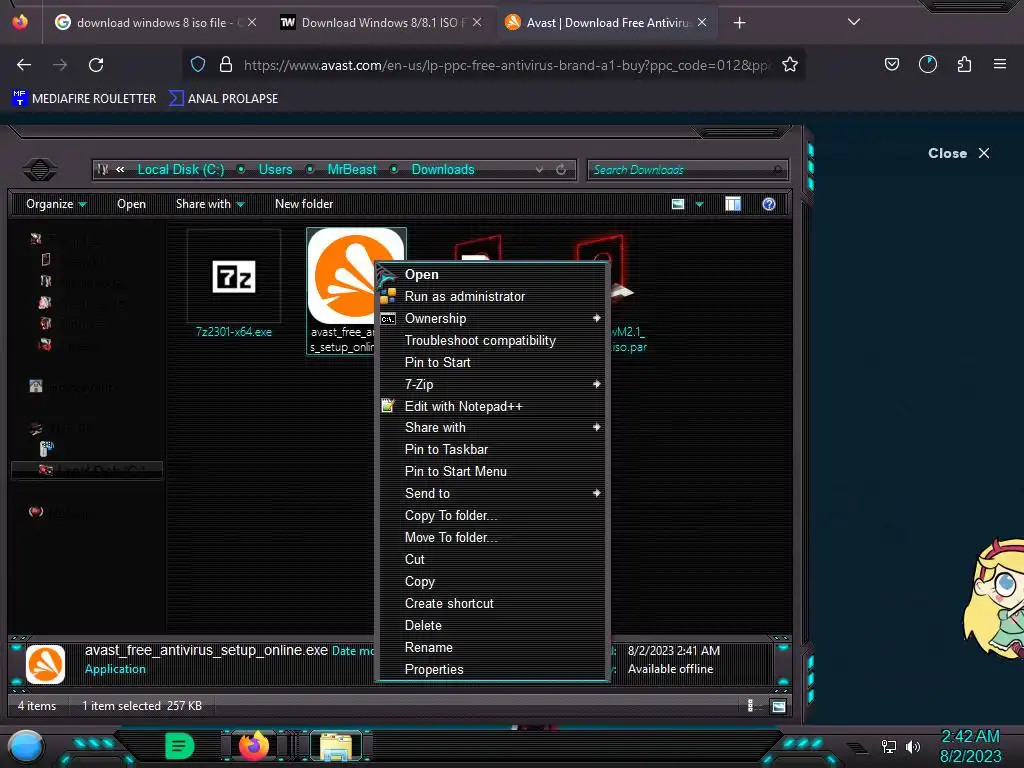Screen dimensions: 1024x768
Task: Expand the view options dropdown arrow
Action: point(699,205)
